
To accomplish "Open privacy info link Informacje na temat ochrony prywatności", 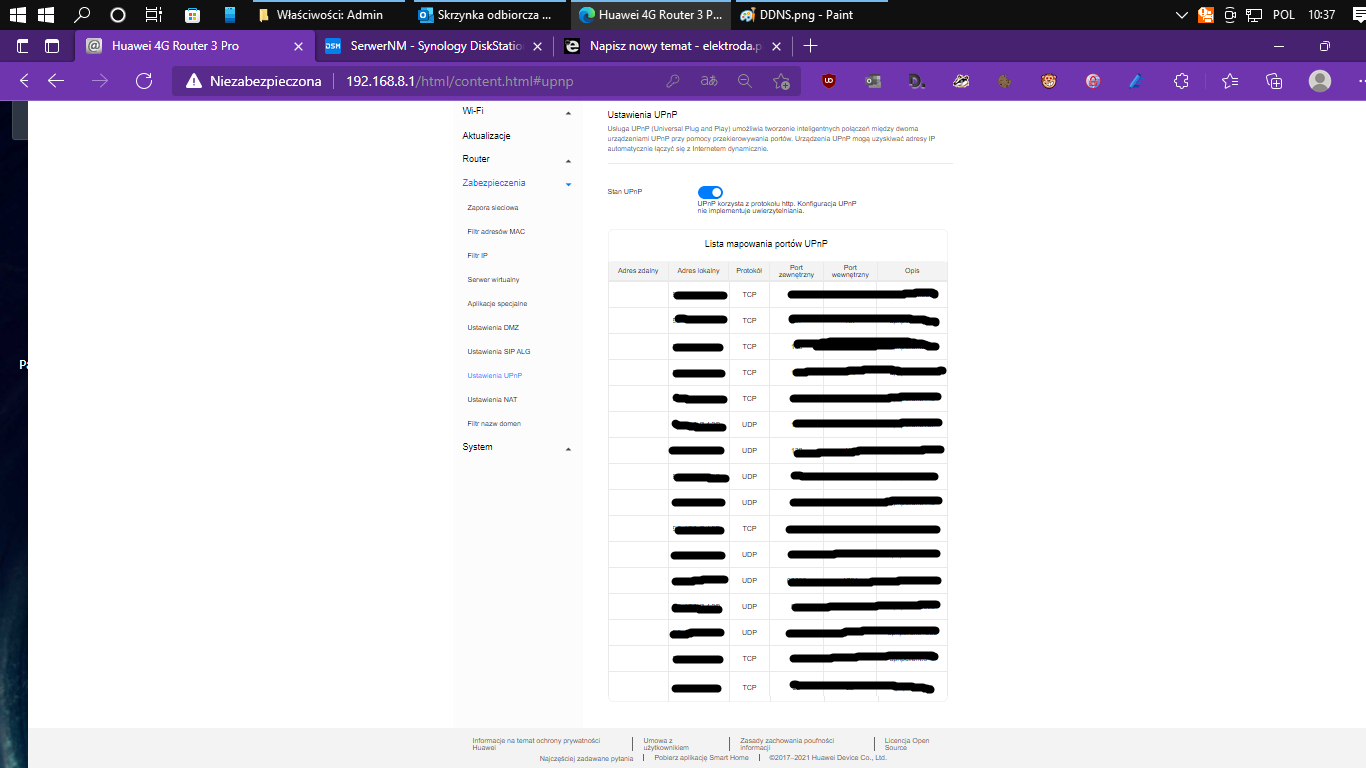I will (x=536, y=743).
